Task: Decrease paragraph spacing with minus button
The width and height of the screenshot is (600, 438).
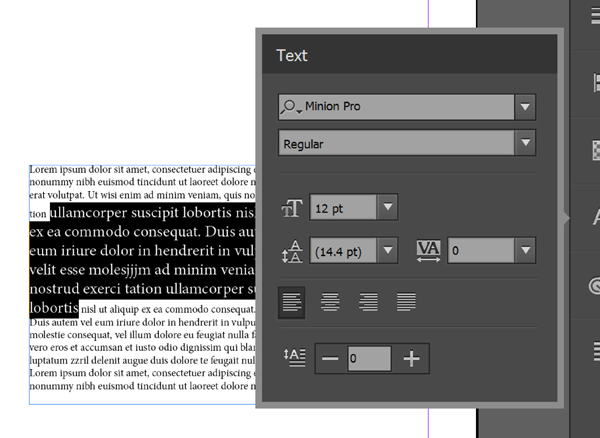Action: pyautogui.click(x=330, y=358)
